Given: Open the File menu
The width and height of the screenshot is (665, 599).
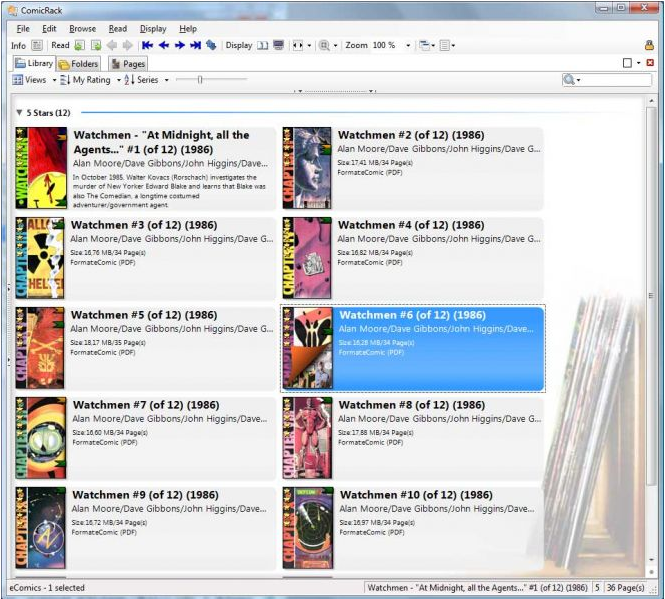Looking at the screenshot, I should point(23,29).
